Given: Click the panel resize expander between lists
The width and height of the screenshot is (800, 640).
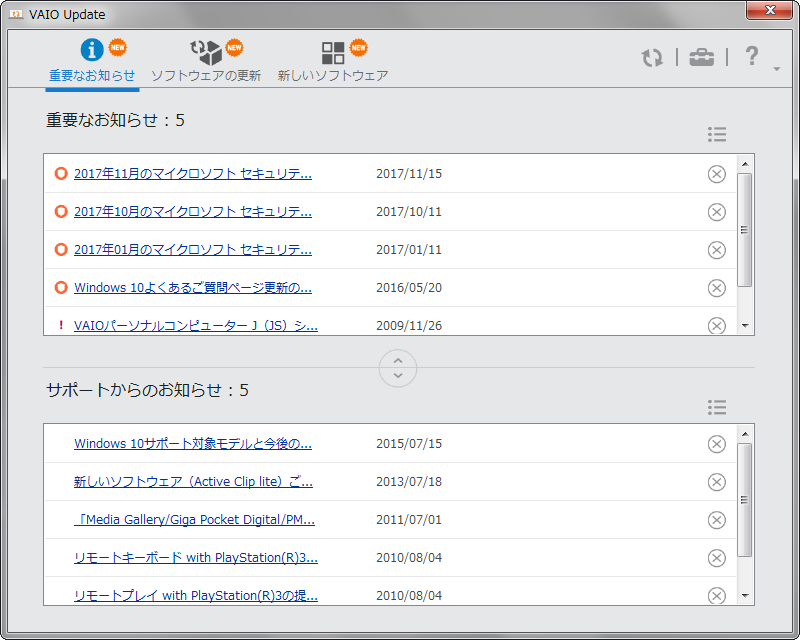Looking at the screenshot, I should (x=398, y=368).
